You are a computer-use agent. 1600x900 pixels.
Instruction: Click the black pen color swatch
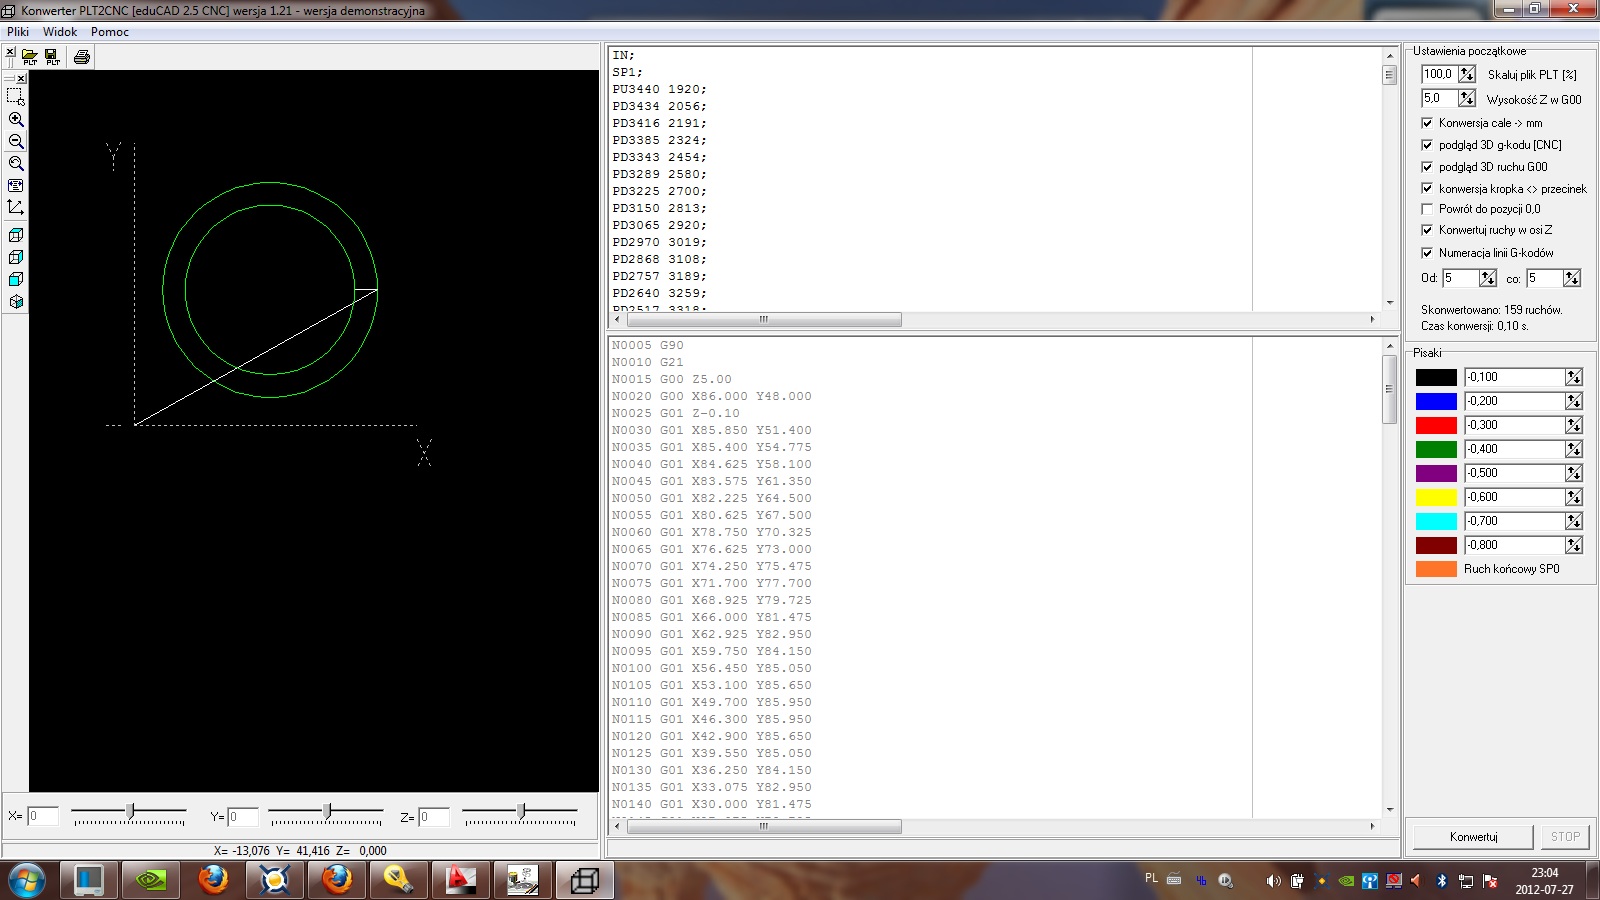click(1436, 377)
